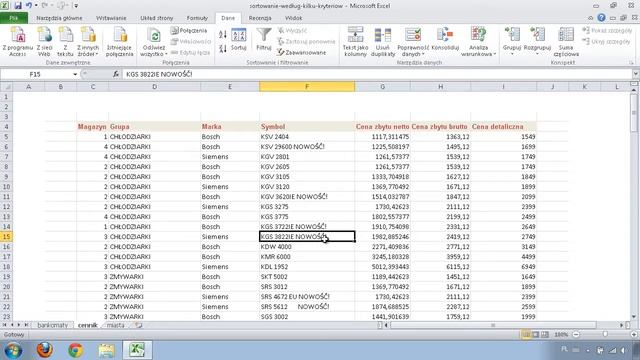
Task: Switch to Page Layout view button
Action: [x=536, y=335]
